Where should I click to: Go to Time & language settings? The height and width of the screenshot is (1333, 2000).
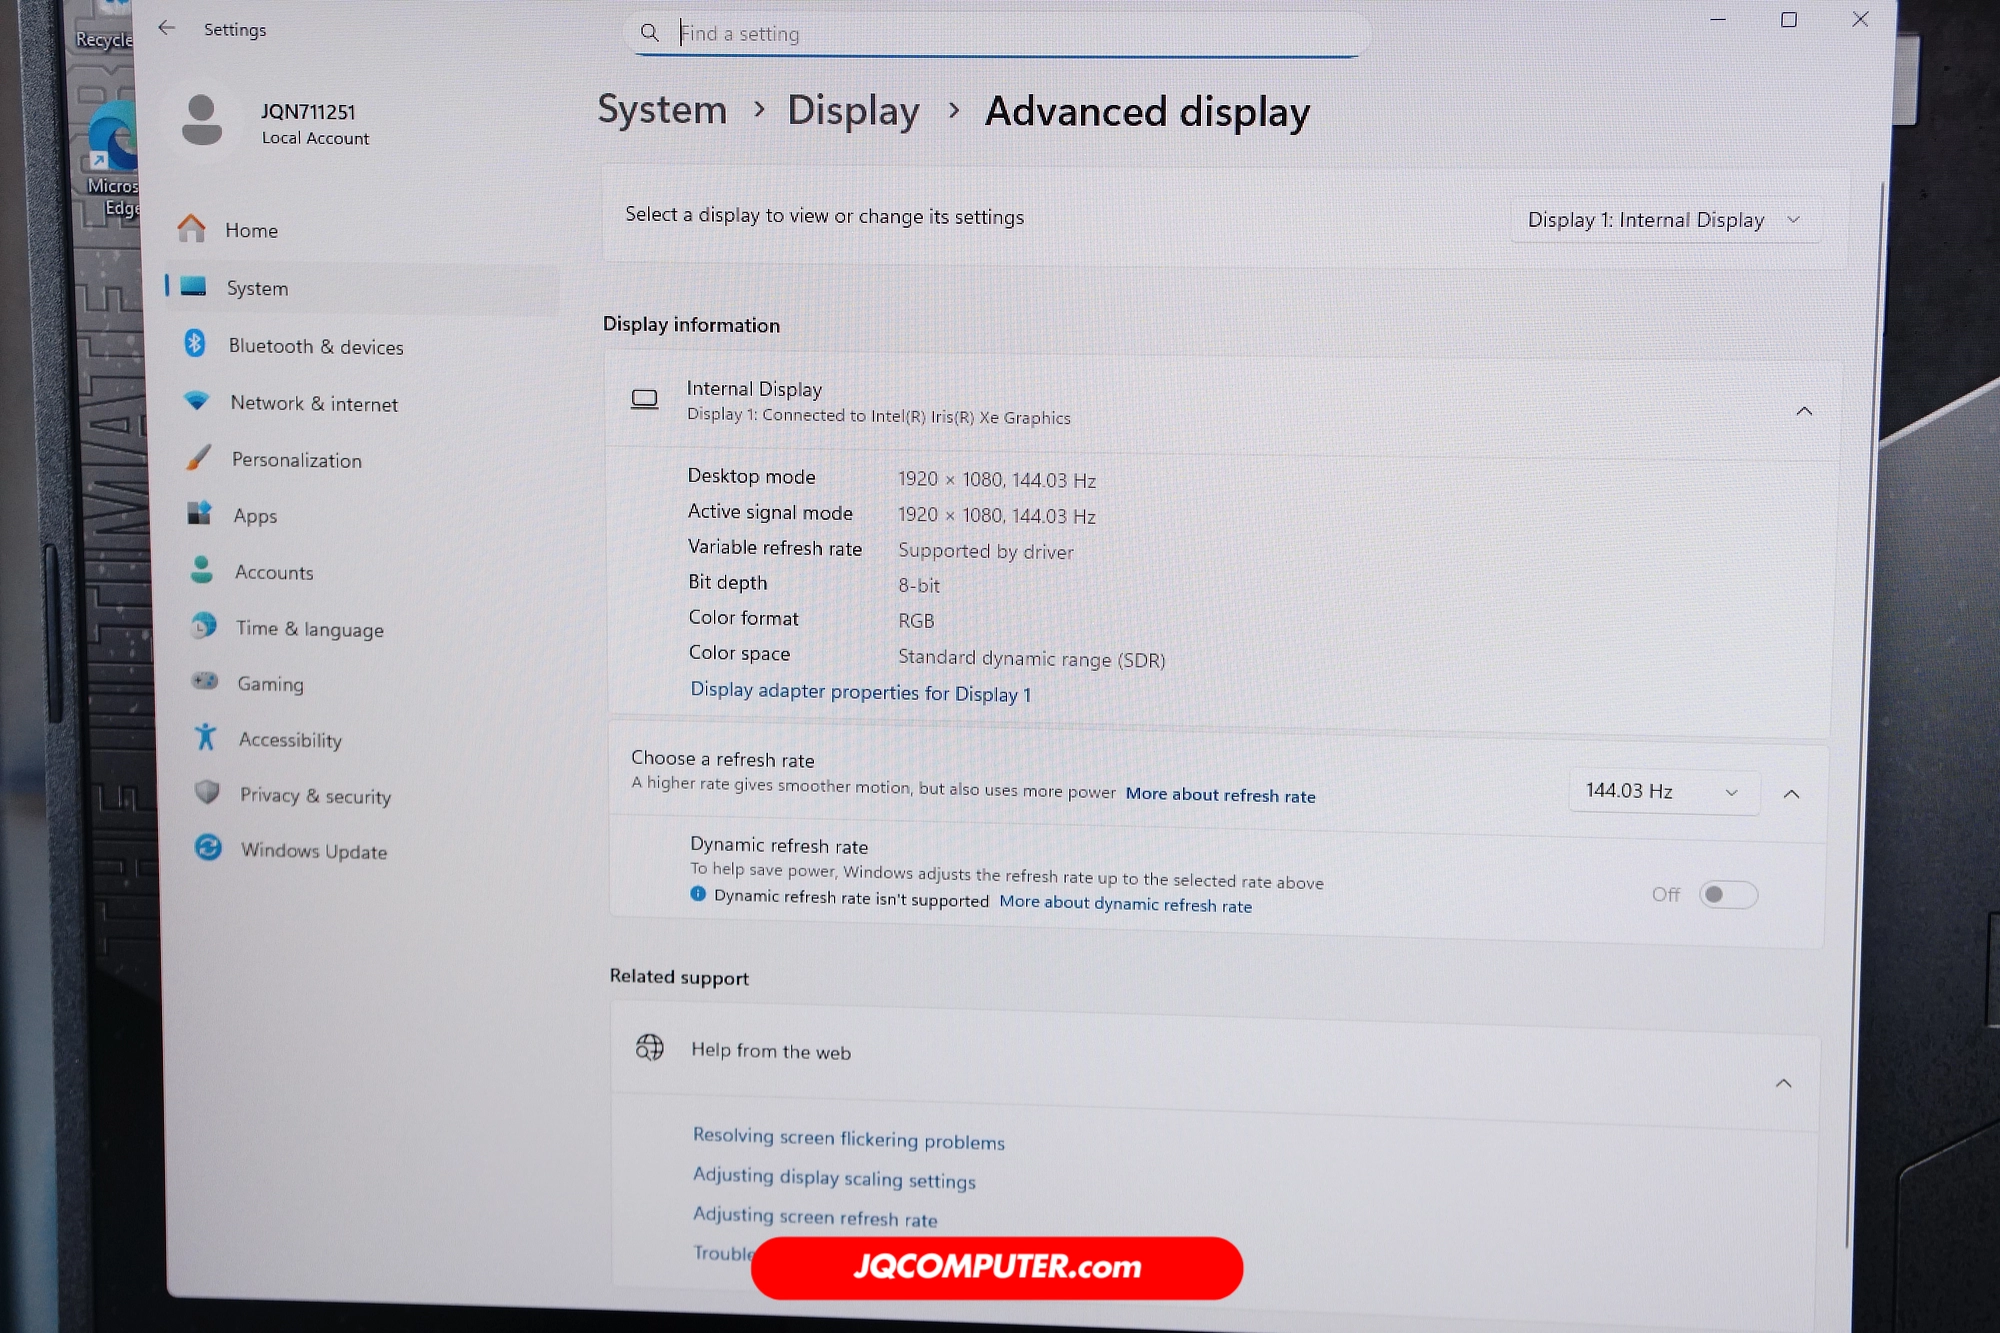(x=309, y=629)
